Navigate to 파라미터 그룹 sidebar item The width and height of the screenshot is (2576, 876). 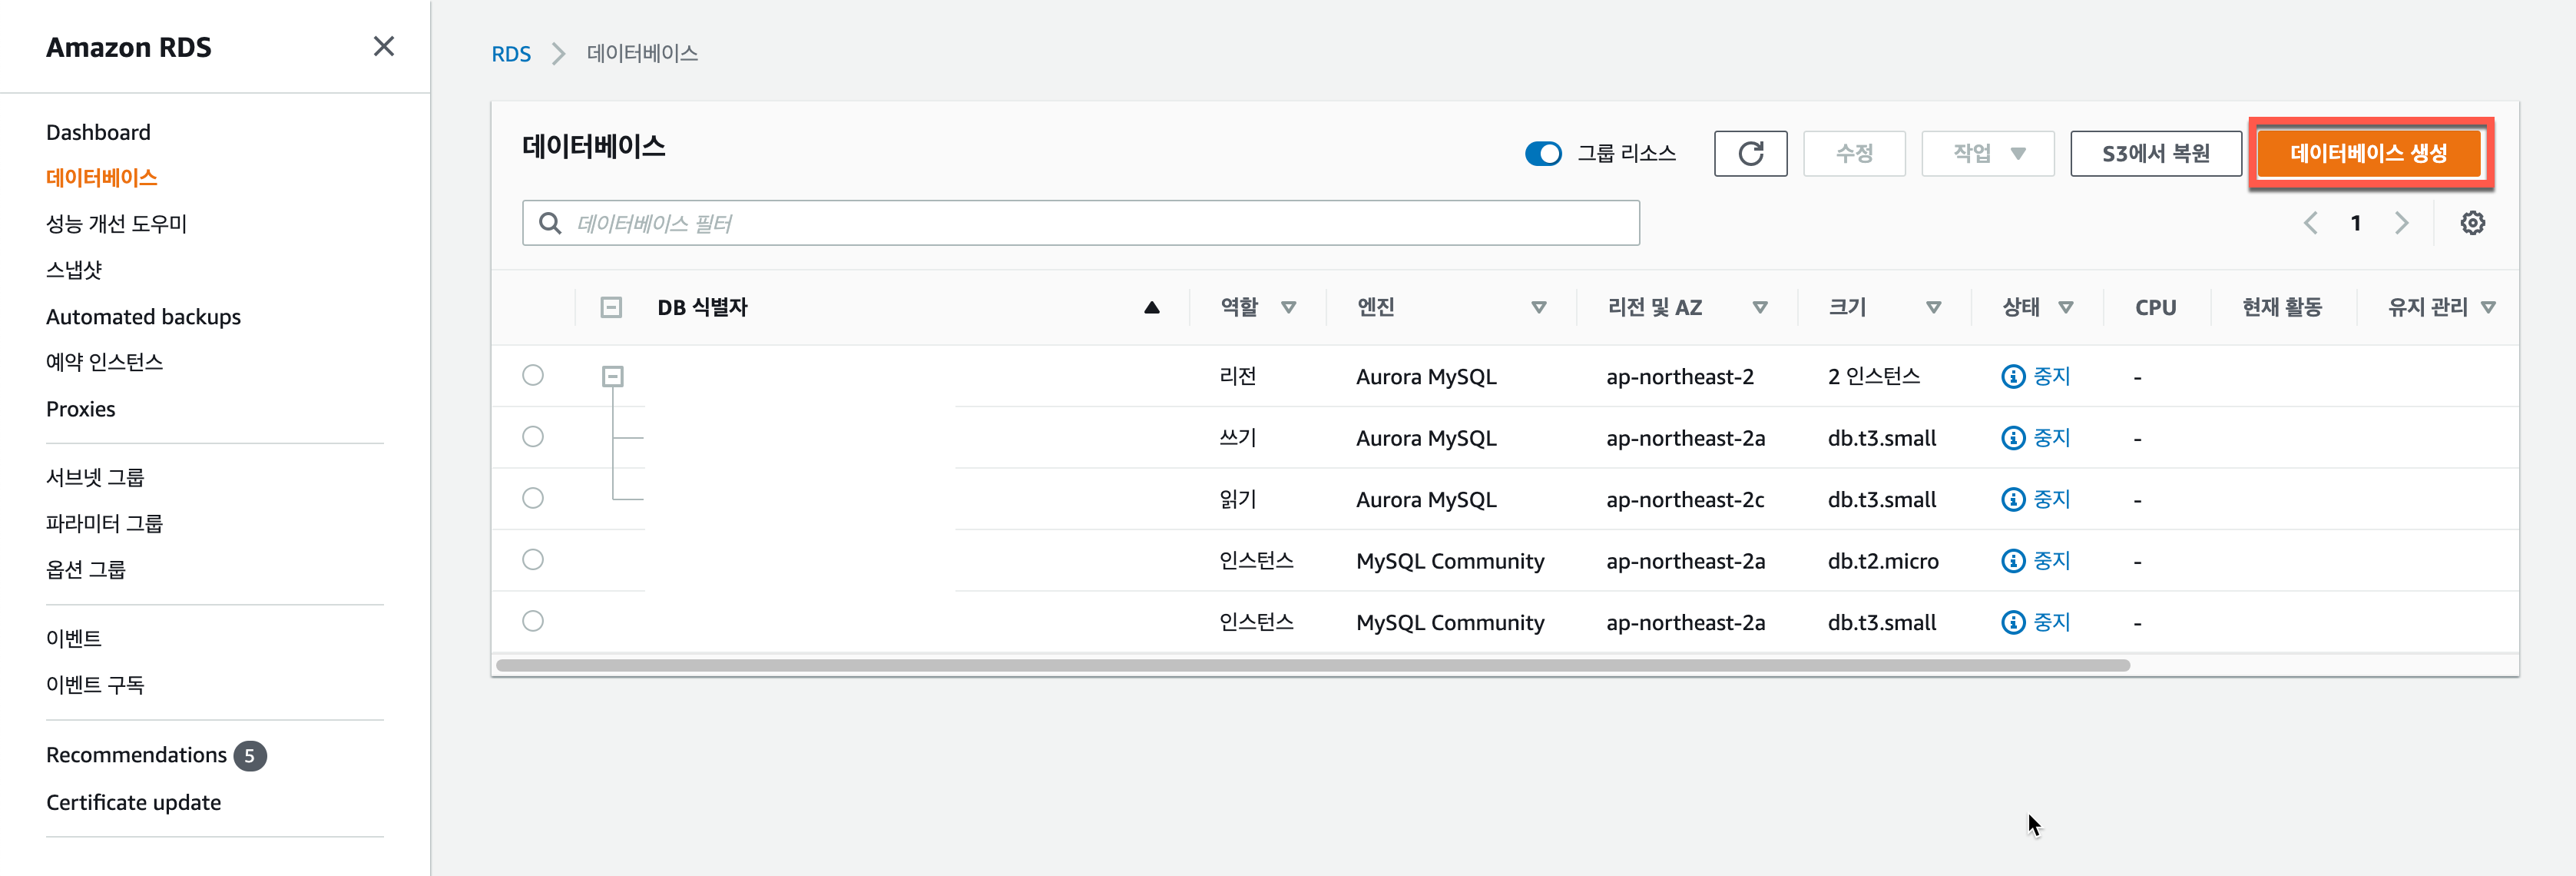click(104, 523)
